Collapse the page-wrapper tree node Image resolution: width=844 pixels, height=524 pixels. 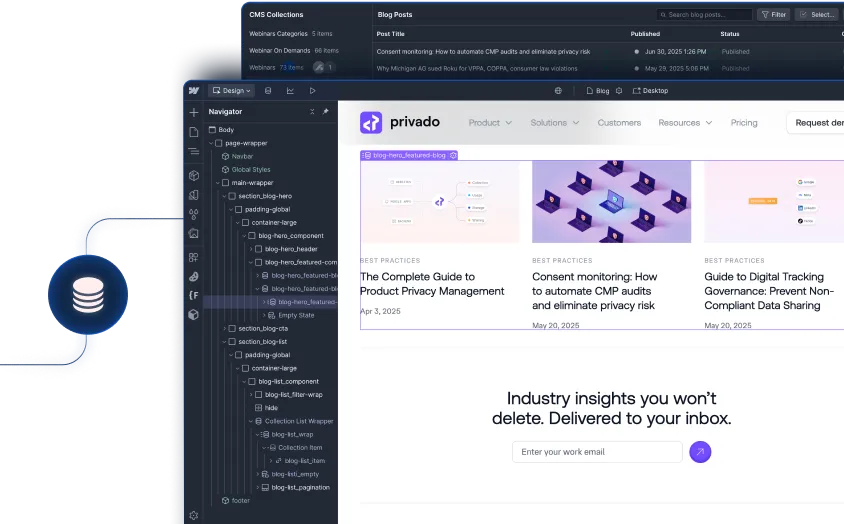pyautogui.click(x=212, y=143)
